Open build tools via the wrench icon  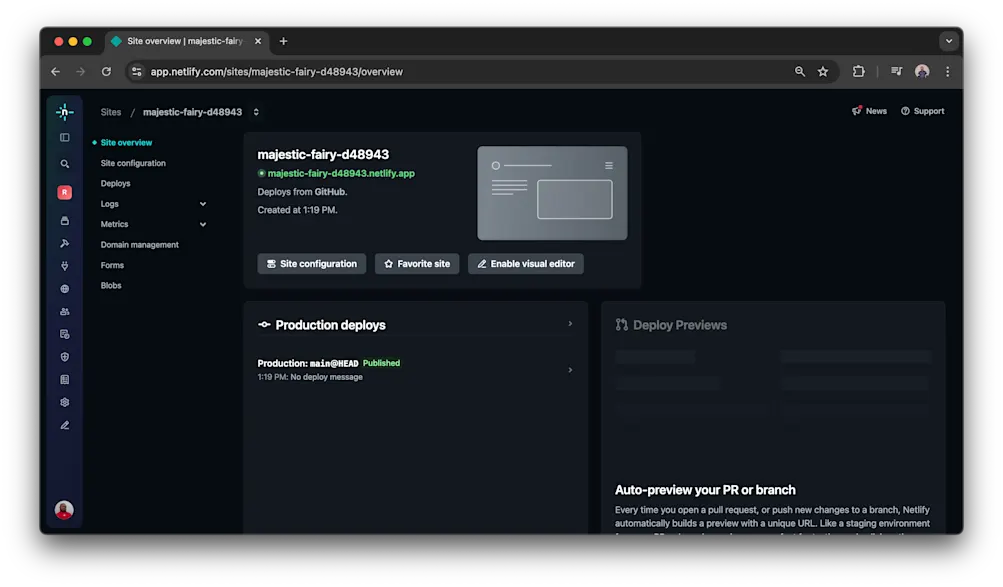pyautogui.click(x=64, y=244)
